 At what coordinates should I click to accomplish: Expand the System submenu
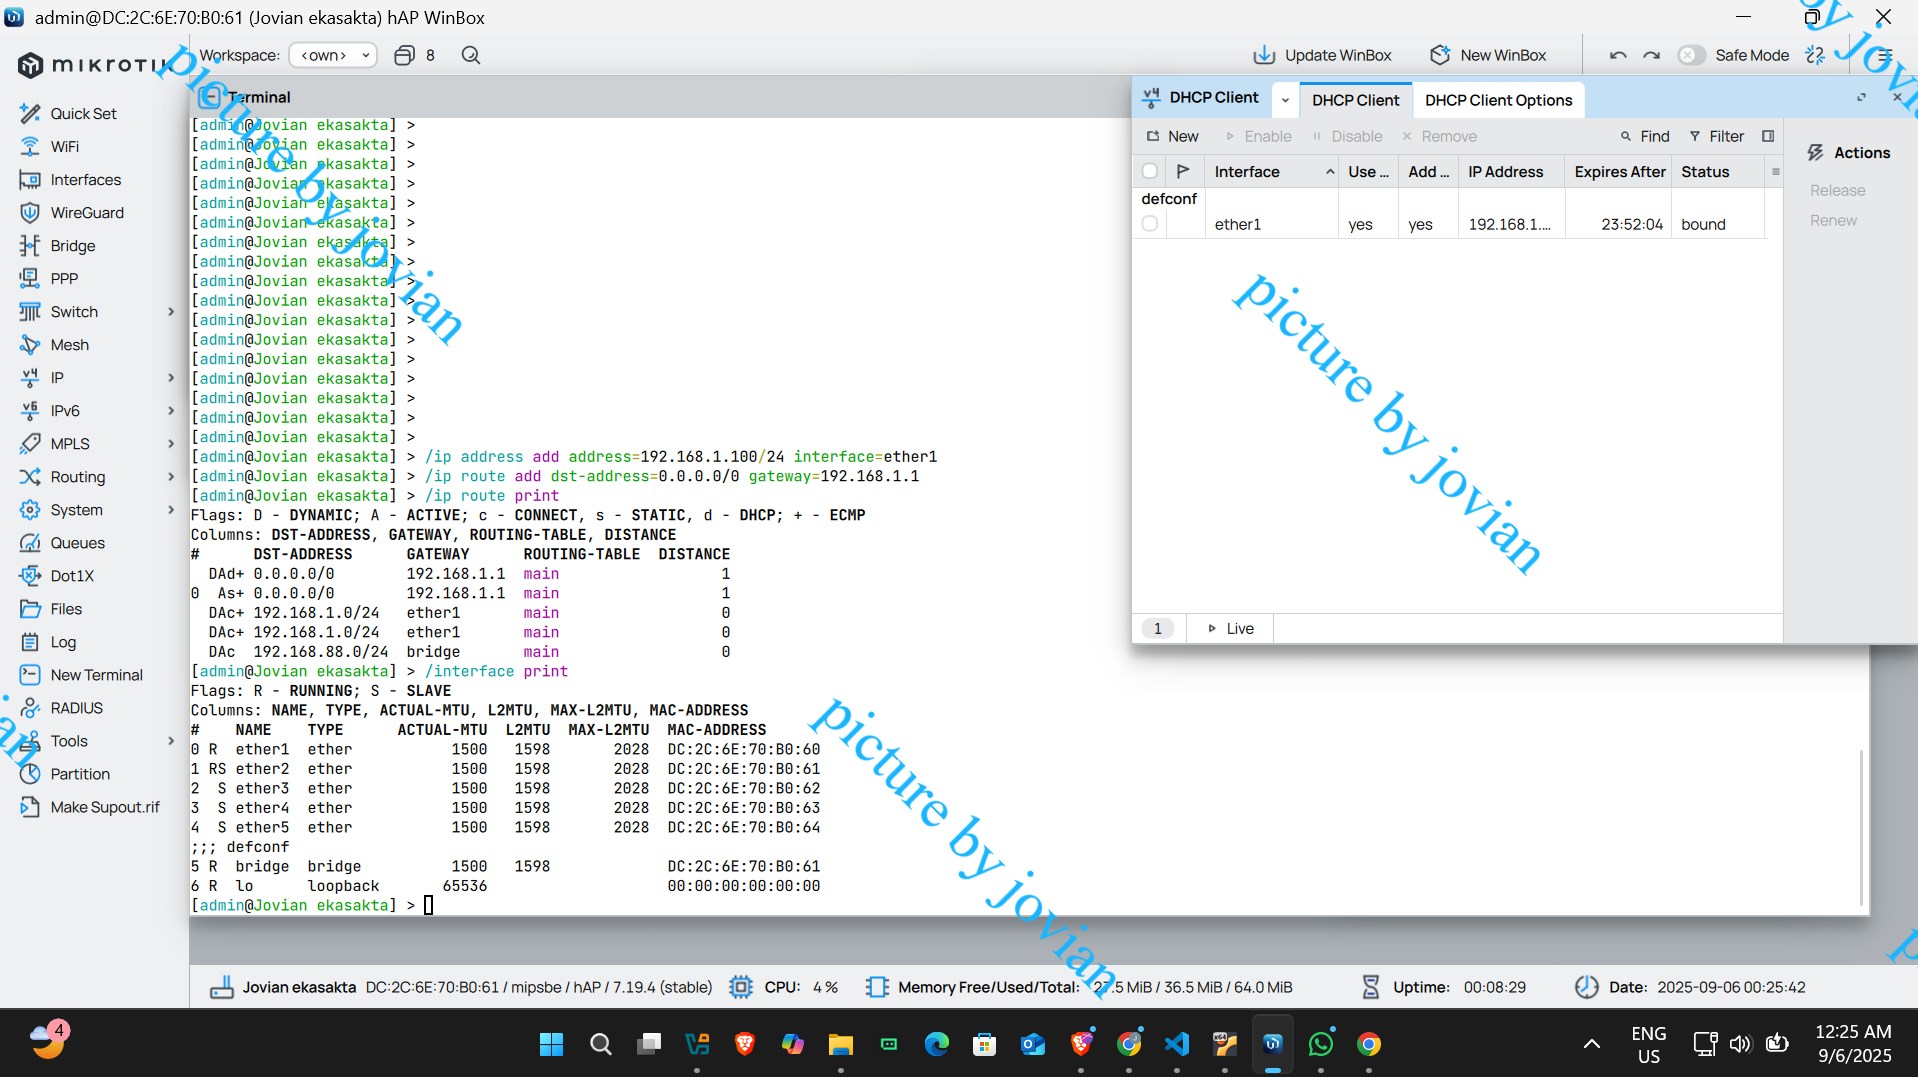coord(171,510)
